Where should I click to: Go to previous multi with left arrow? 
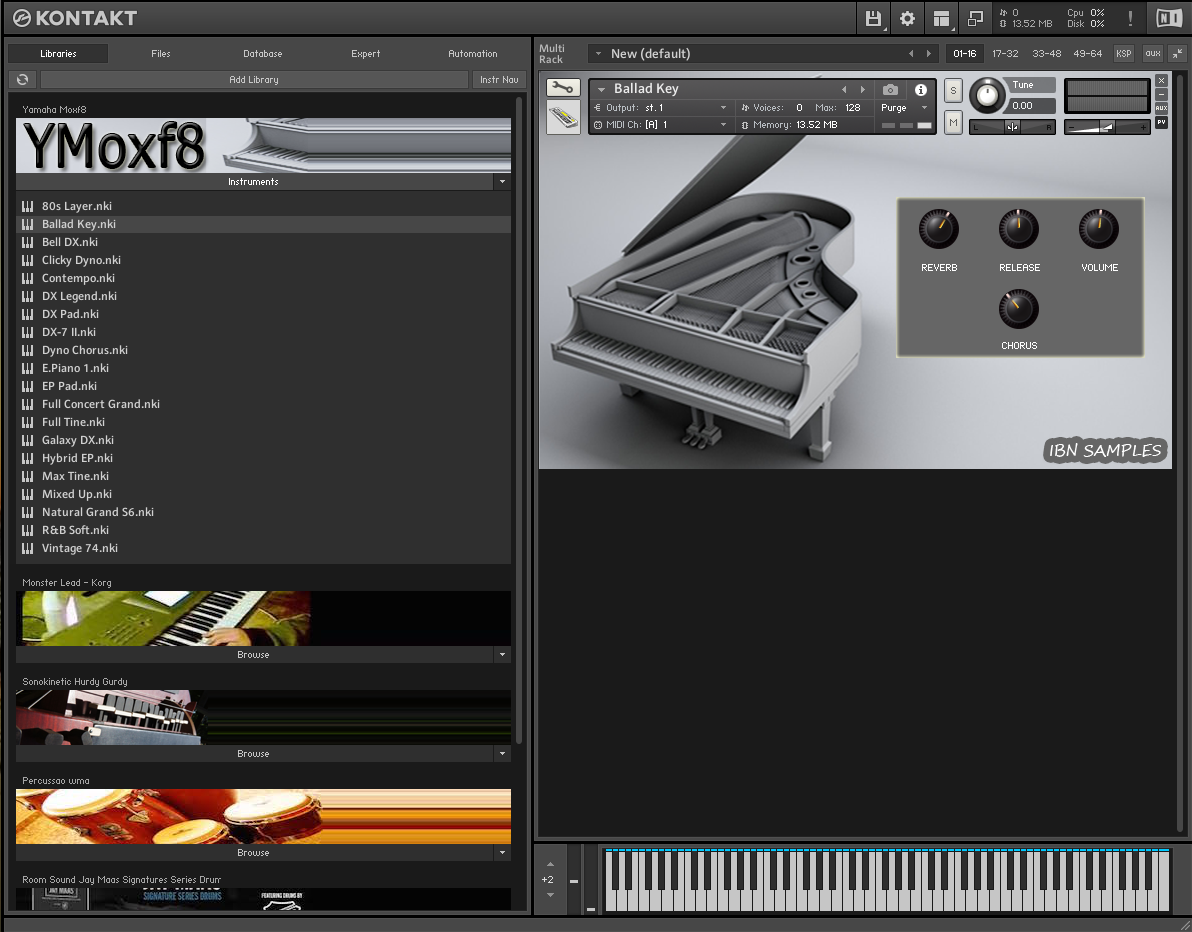(x=911, y=54)
